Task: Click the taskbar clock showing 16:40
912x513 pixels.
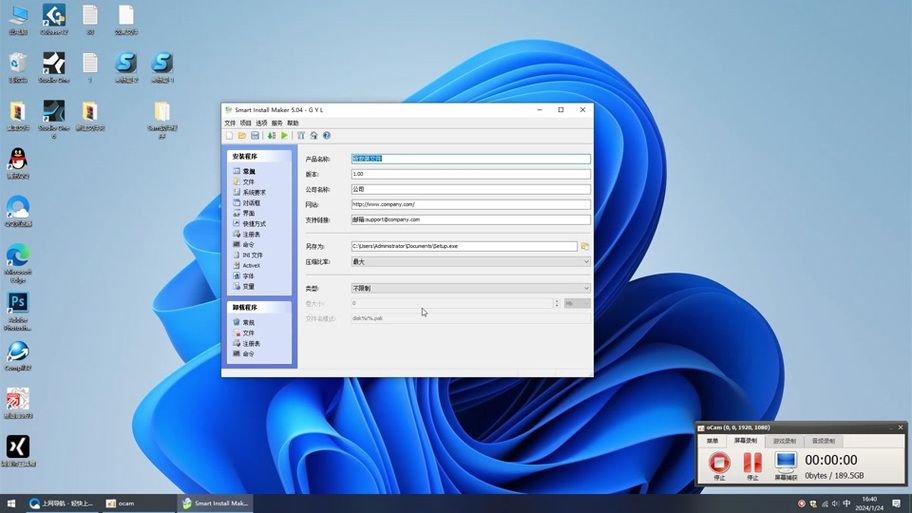Action: 870,503
